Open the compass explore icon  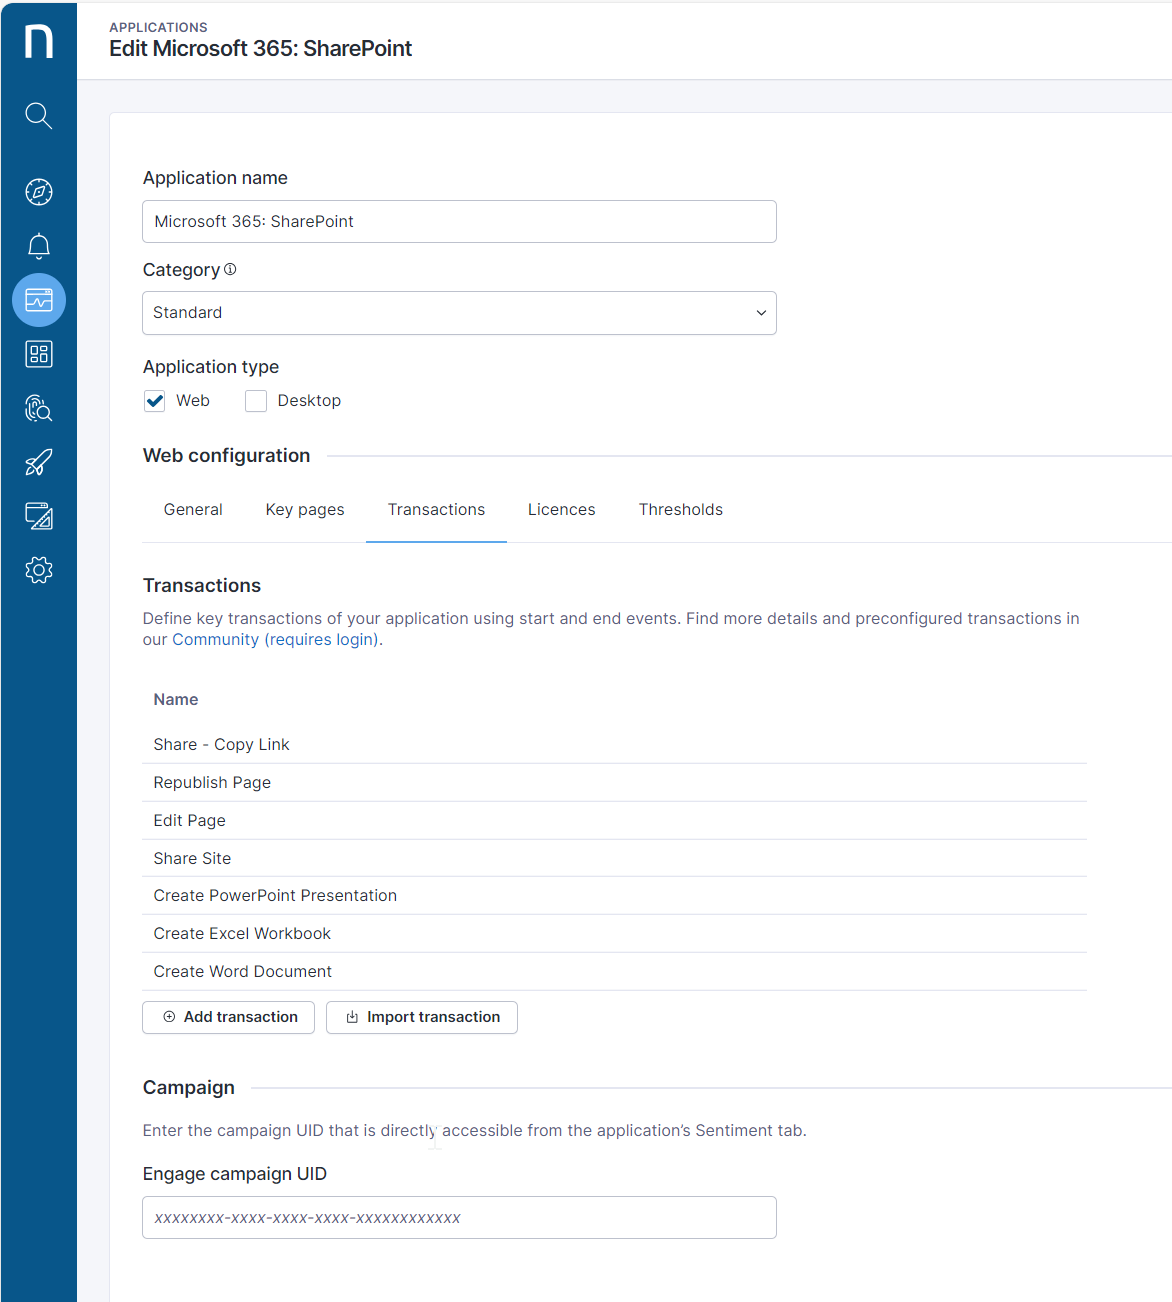39,192
